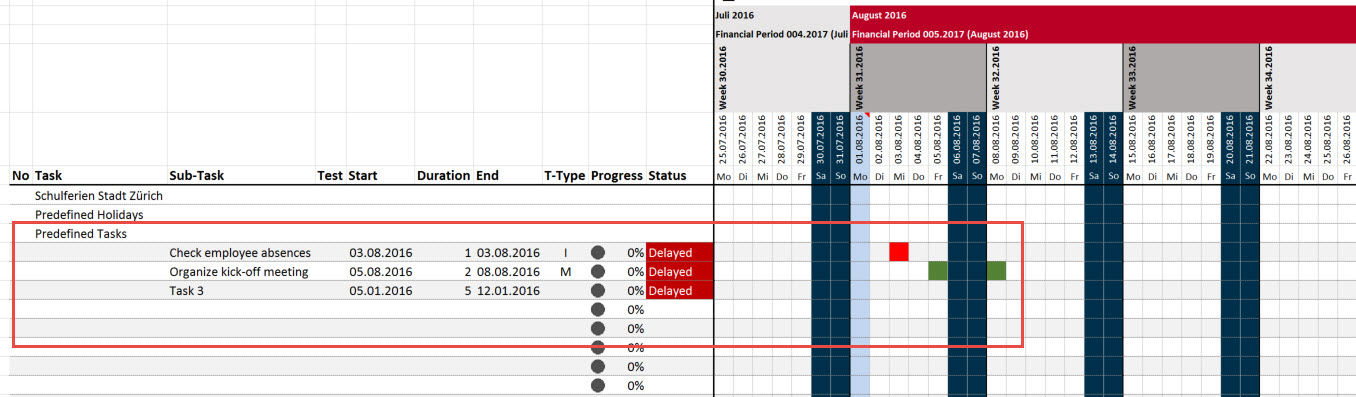
Task: Click the Organize kick-off meeting sub-task cell
Action: 239,271
